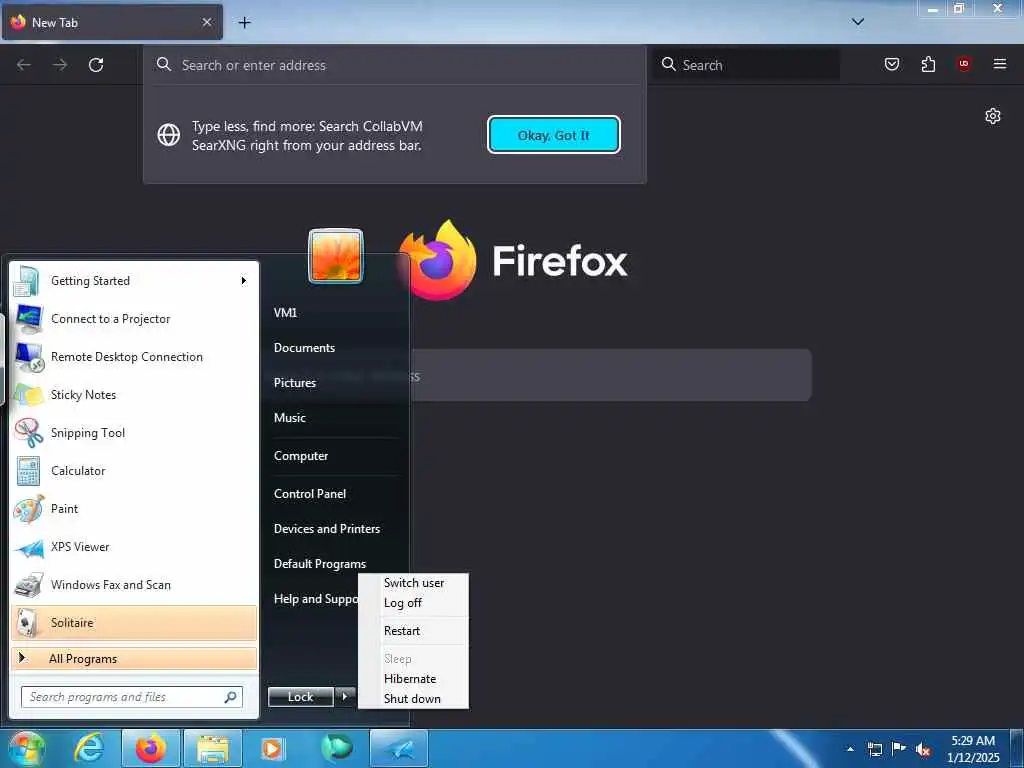Open Internet Explorer from taskbar
Viewport: 1024px width, 768px height.
(x=88, y=748)
